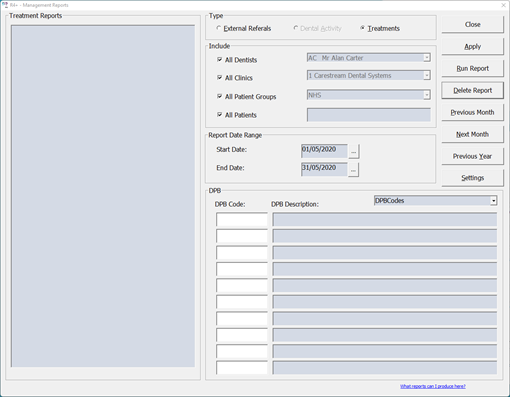Open the date picker for Start Date
510x397 pixels.
(x=354, y=152)
